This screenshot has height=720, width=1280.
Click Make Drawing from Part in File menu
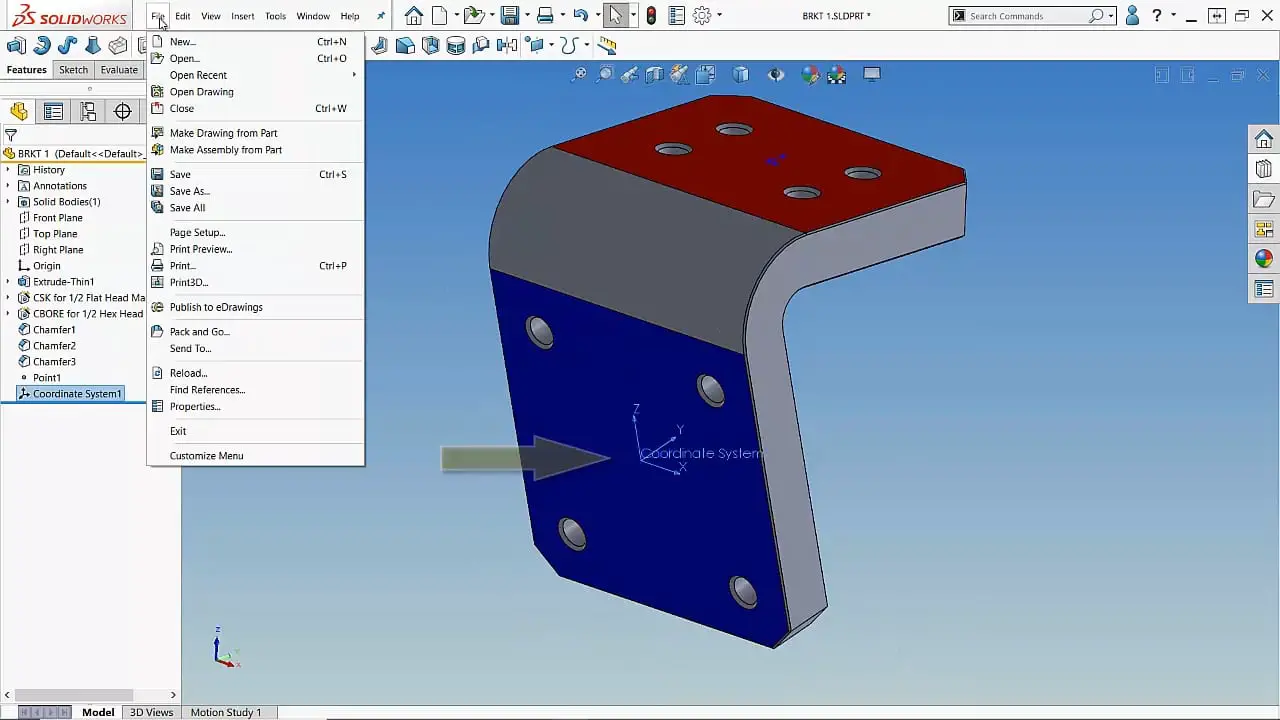point(223,132)
